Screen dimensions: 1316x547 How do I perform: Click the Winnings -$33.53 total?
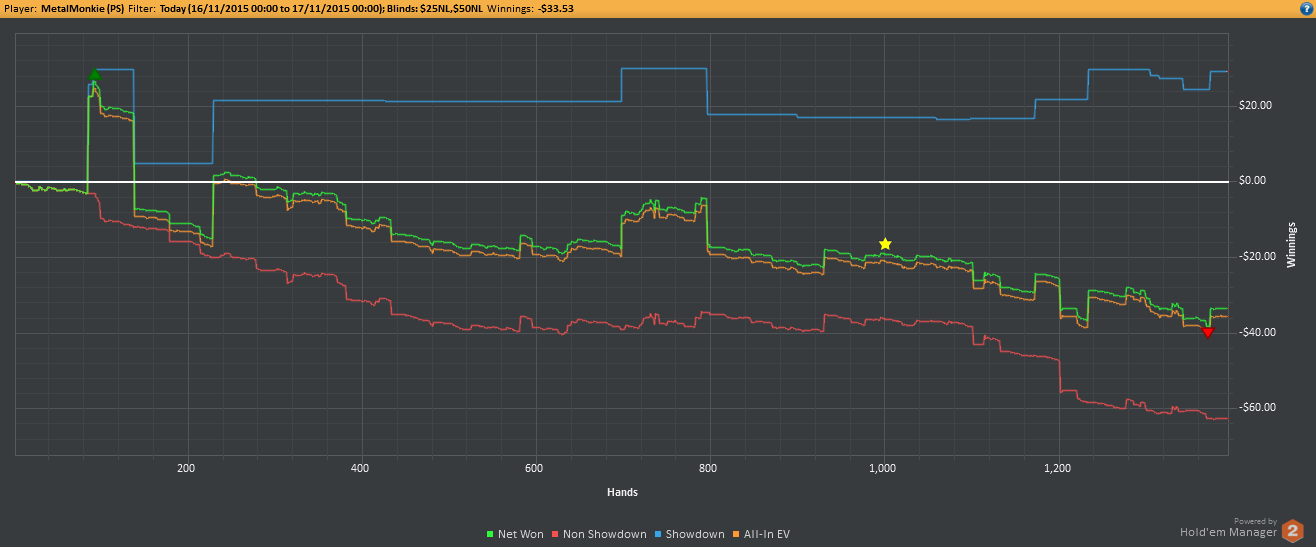tap(556, 7)
